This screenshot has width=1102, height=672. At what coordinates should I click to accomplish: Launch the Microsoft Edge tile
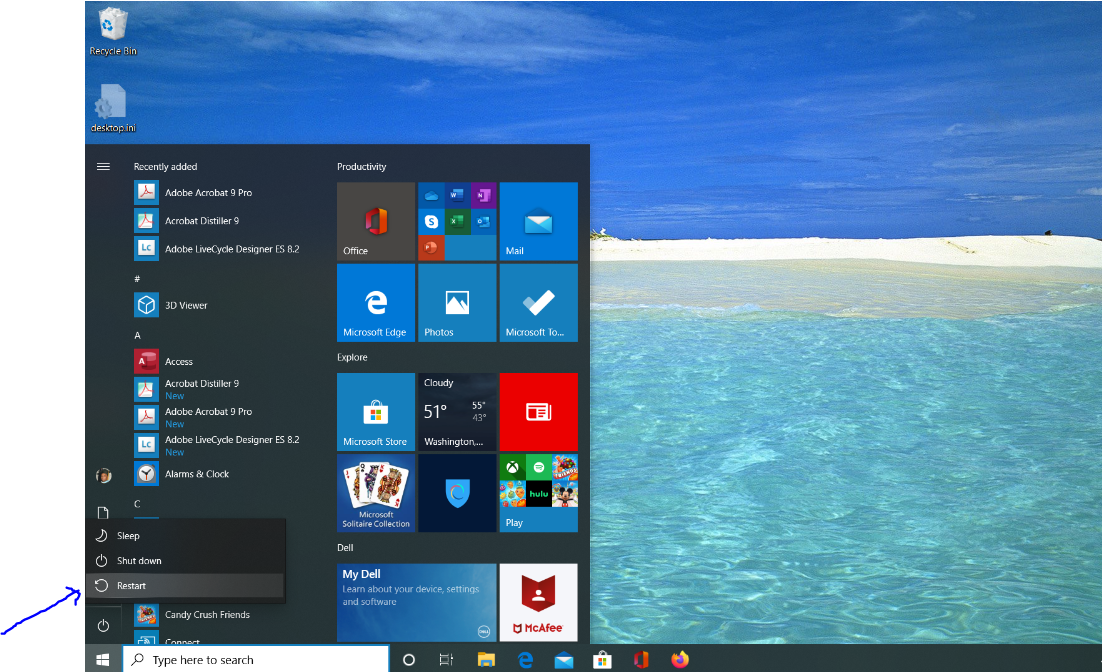point(376,303)
